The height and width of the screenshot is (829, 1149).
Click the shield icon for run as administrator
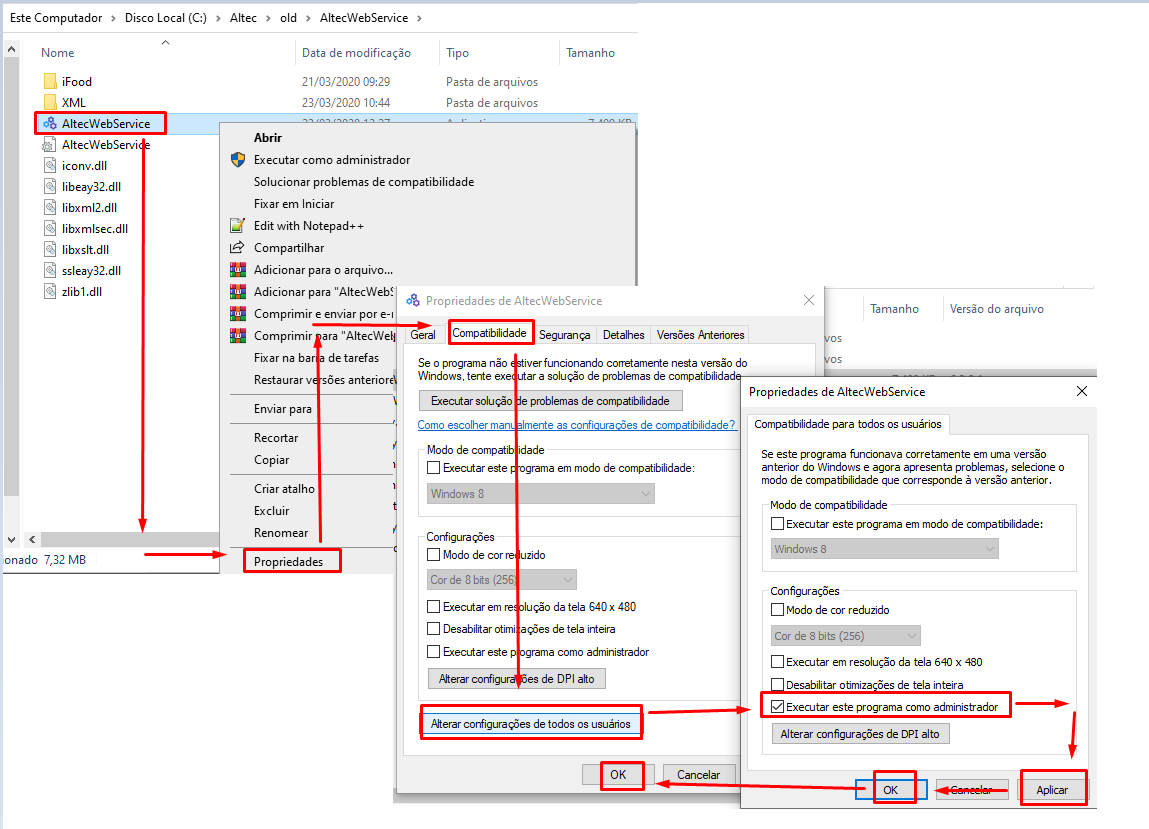coord(237,160)
